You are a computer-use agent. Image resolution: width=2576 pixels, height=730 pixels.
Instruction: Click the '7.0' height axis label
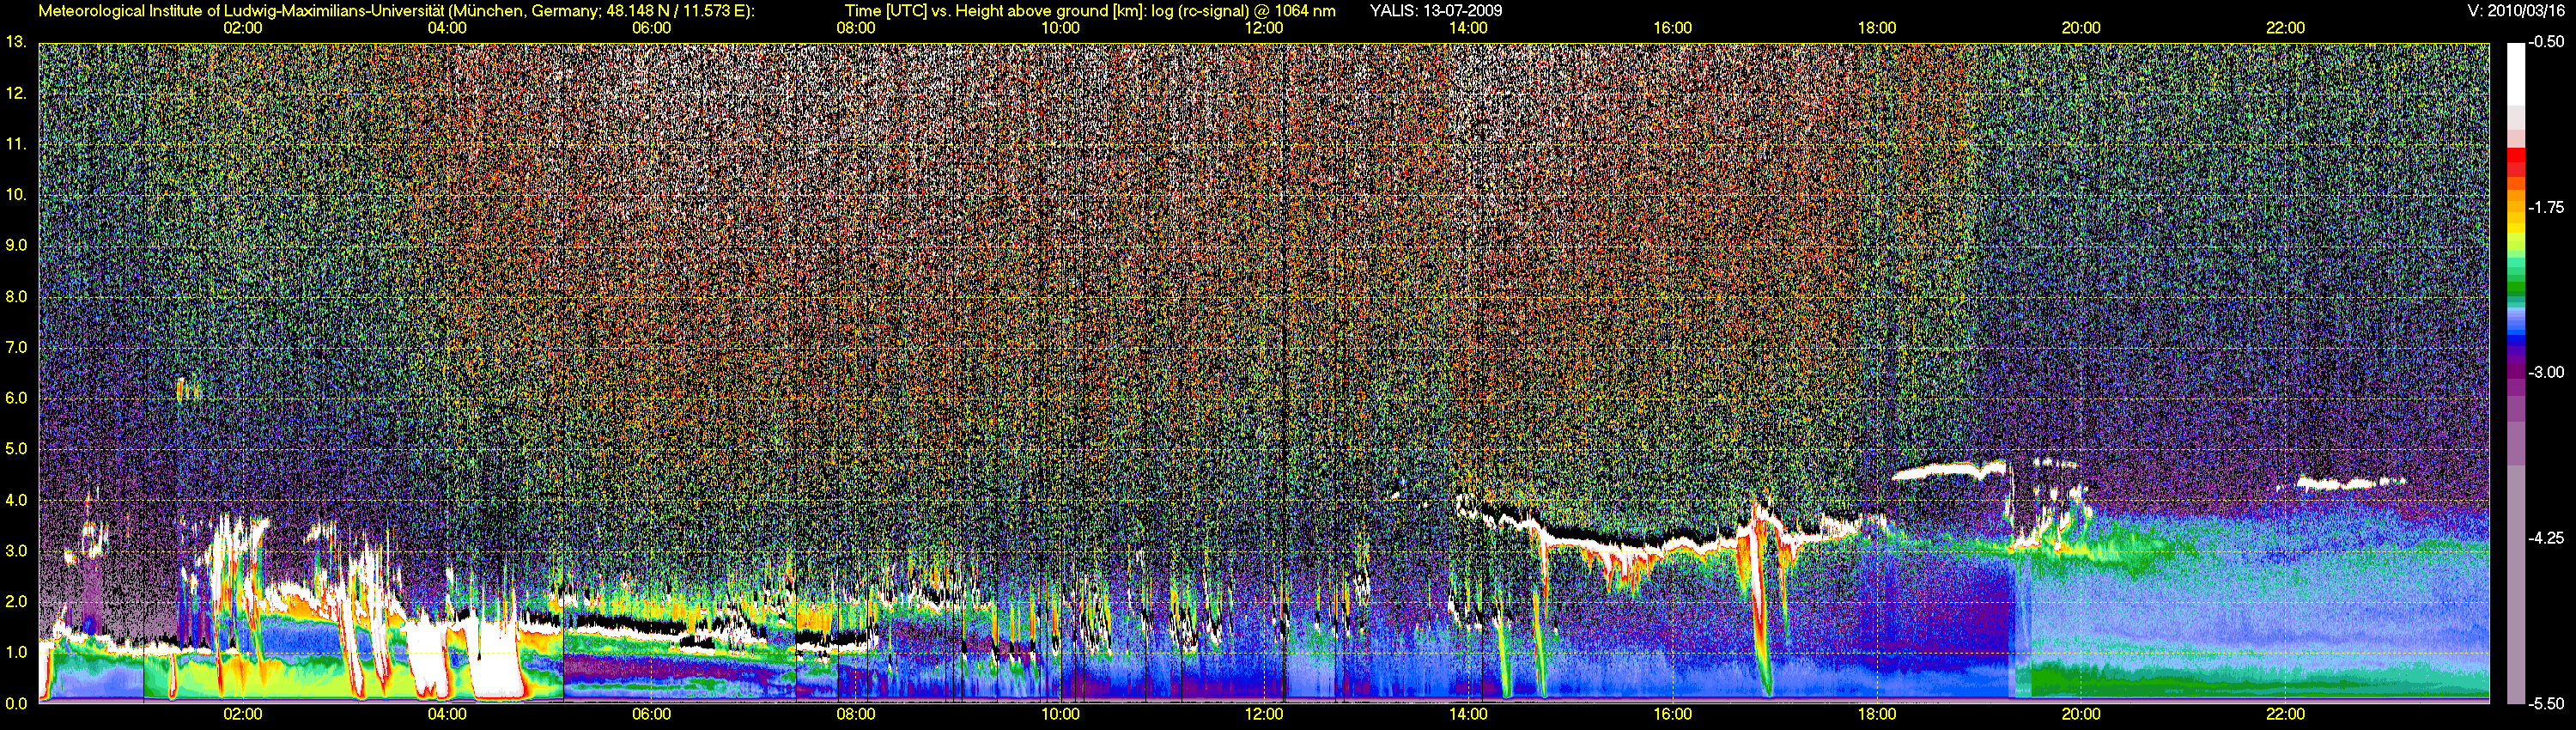(16, 347)
